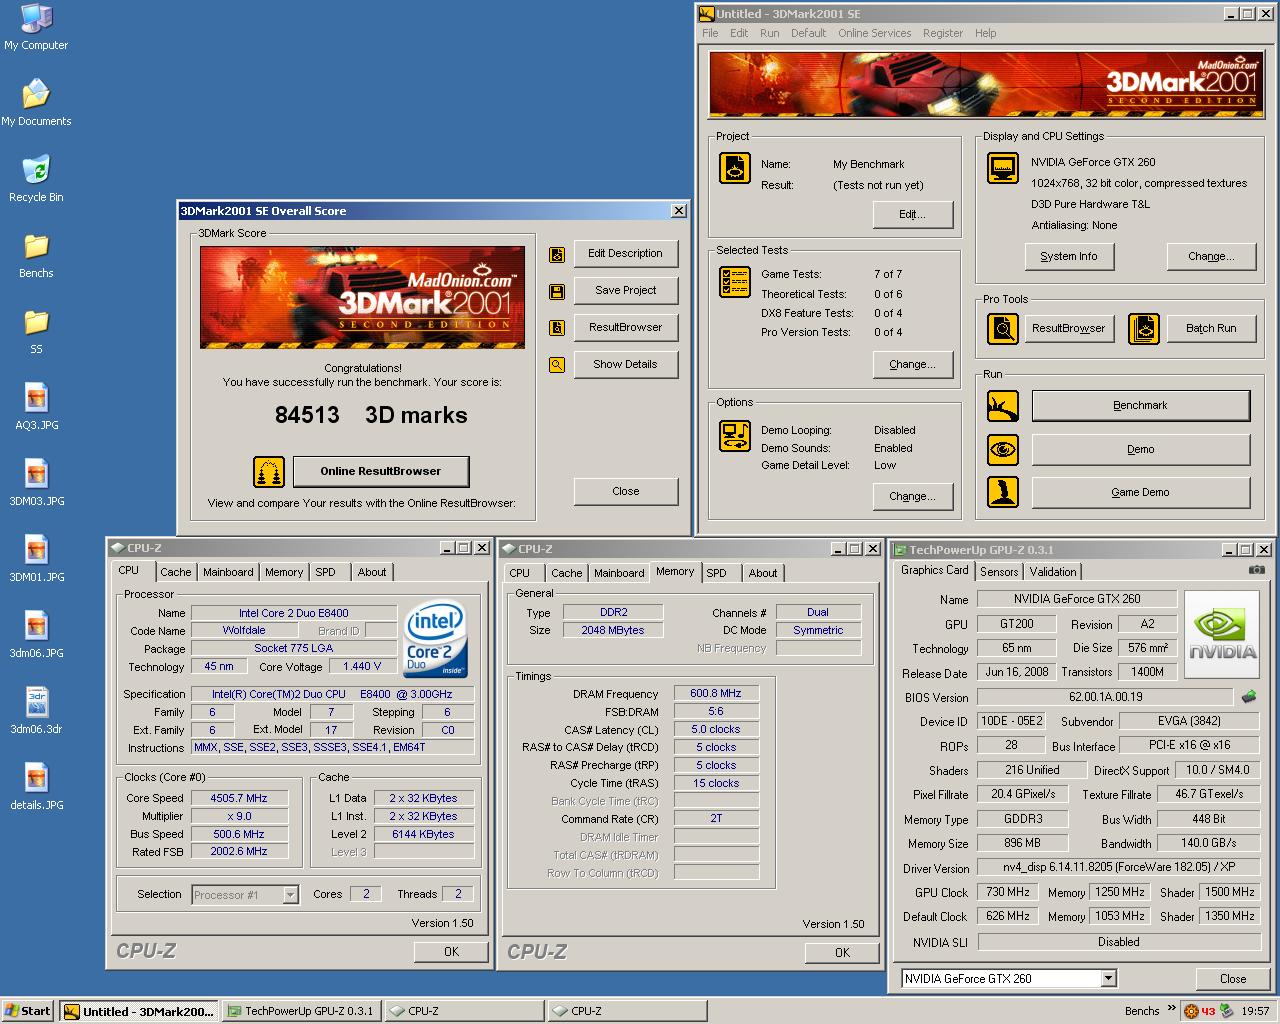This screenshot has width=1280, height=1024.
Task: Open Processor #1 selection dropdown
Action: pyautogui.click(x=290, y=895)
